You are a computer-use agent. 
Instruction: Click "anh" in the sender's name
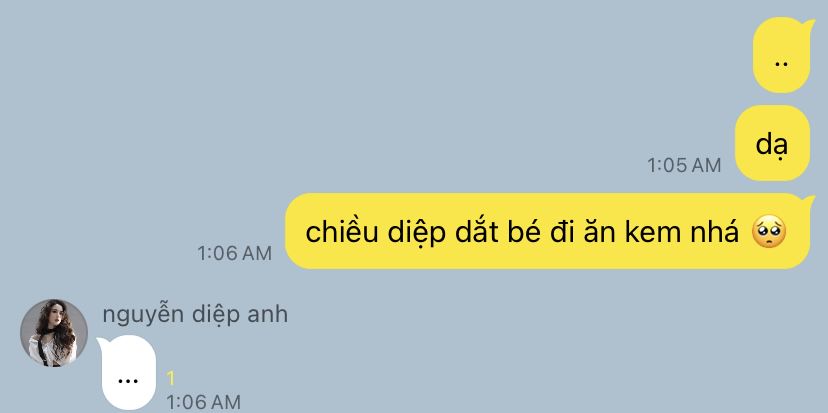point(268,315)
